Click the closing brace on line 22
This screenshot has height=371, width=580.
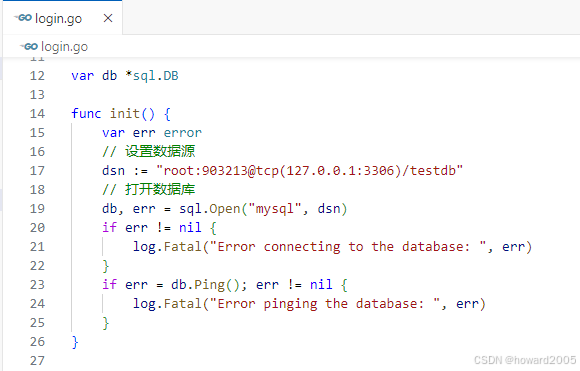(106, 266)
